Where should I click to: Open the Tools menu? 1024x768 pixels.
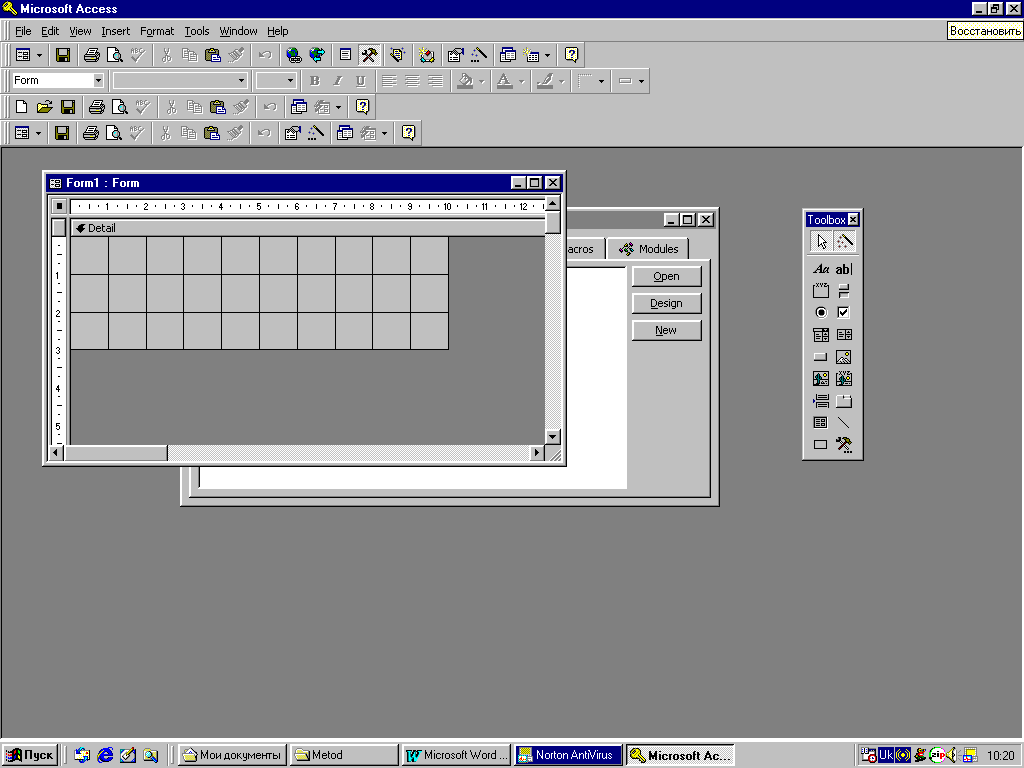[x=197, y=31]
